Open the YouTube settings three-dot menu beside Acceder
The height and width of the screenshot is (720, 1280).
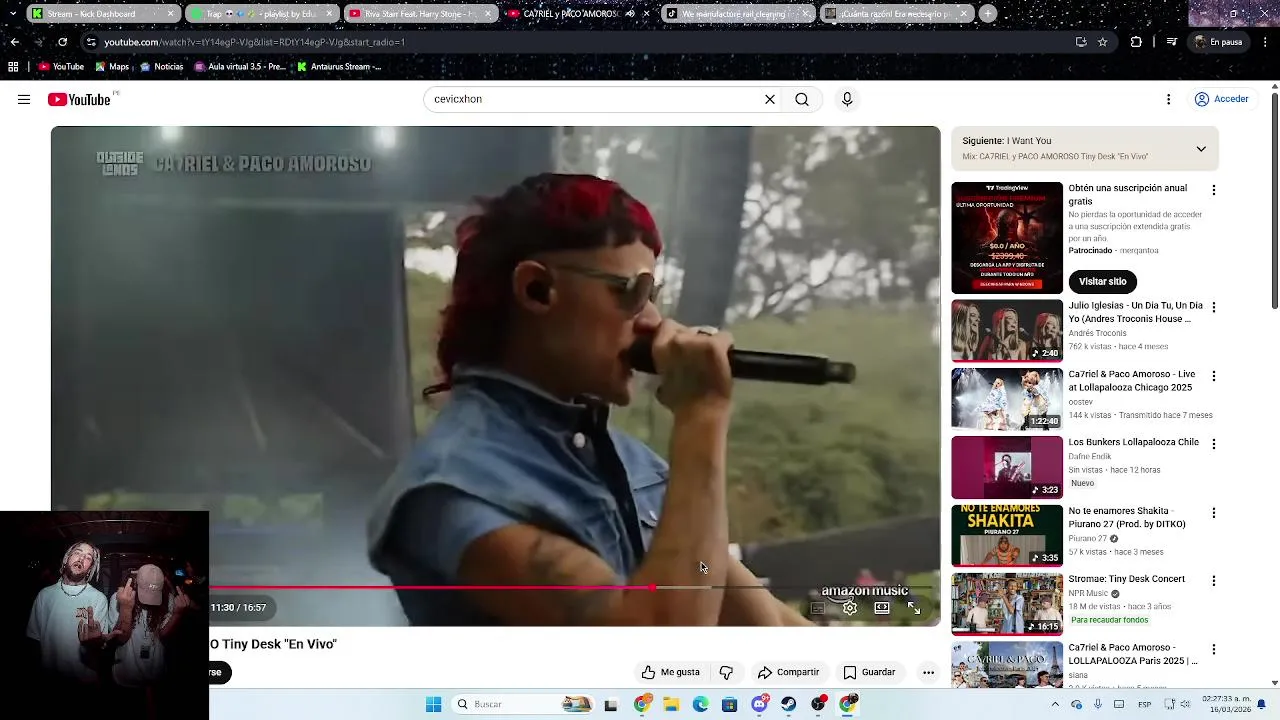click(1168, 99)
